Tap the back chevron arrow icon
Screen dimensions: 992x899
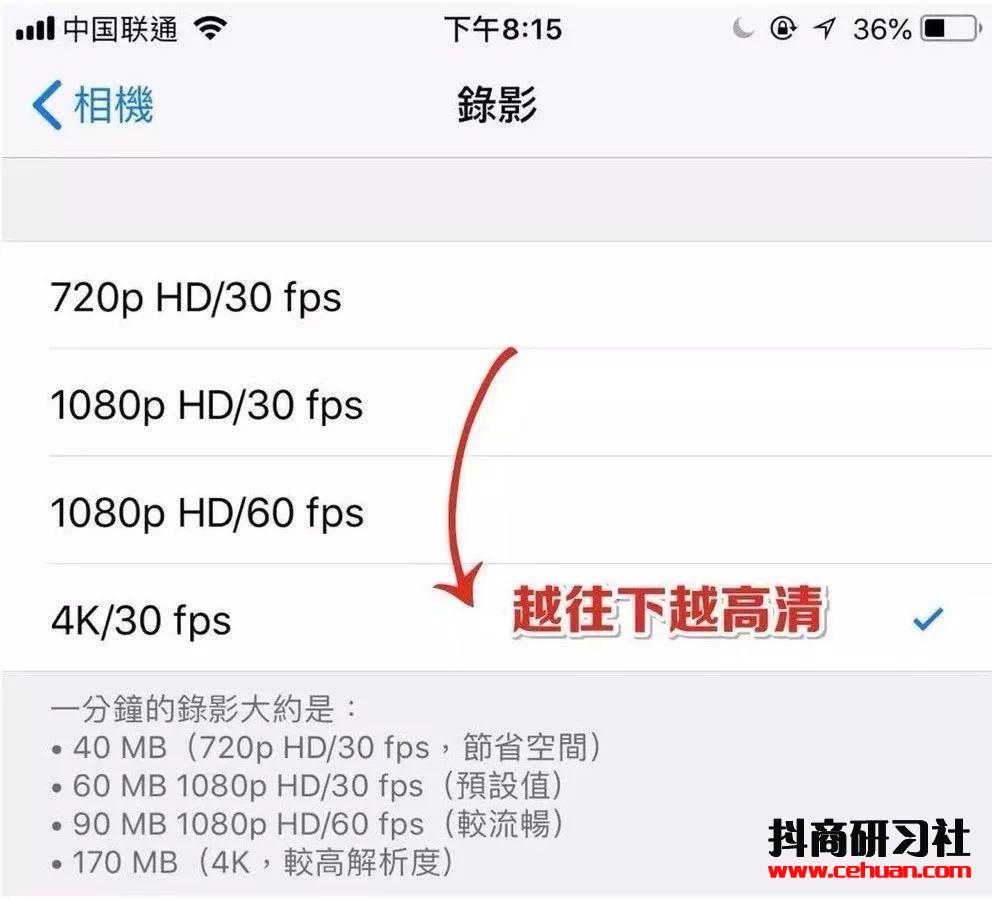(x=47, y=105)
